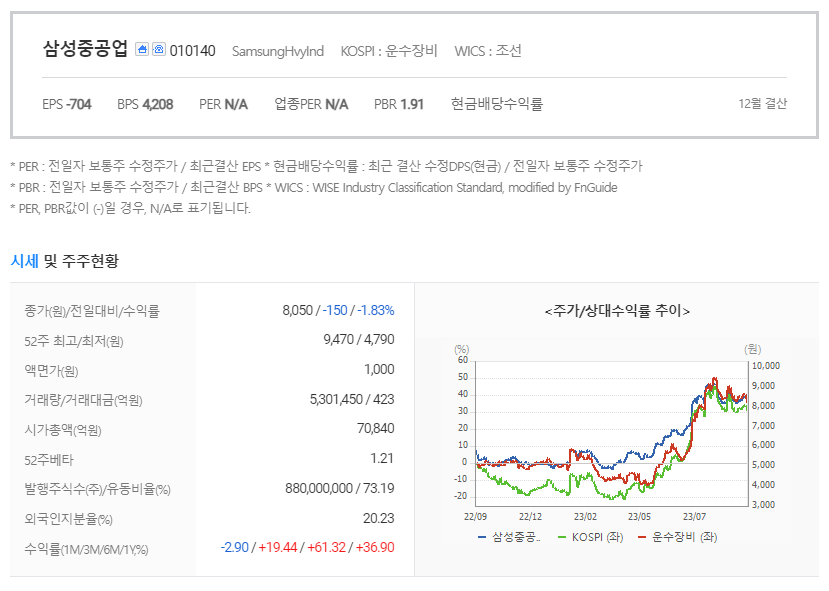Click the 22/09 x-axis date label
The width and height of the screenshot is (829, 591).
475,516
